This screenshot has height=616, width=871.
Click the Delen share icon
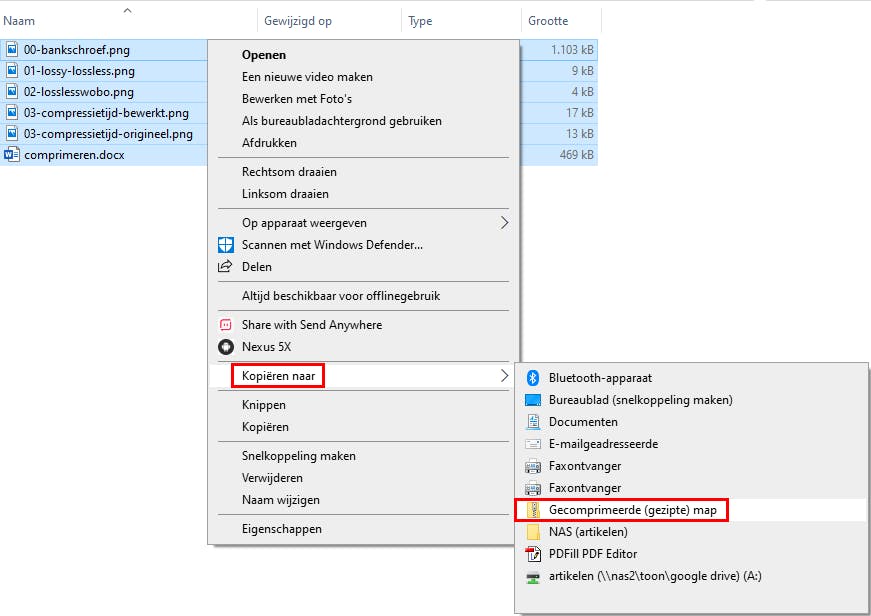click(x=225, y=267)
